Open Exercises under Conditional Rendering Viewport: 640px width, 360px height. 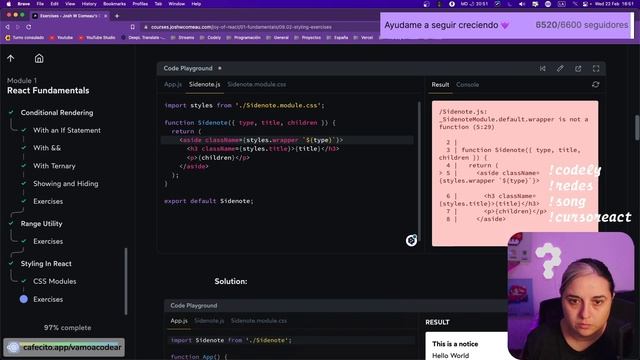(48, 201)
